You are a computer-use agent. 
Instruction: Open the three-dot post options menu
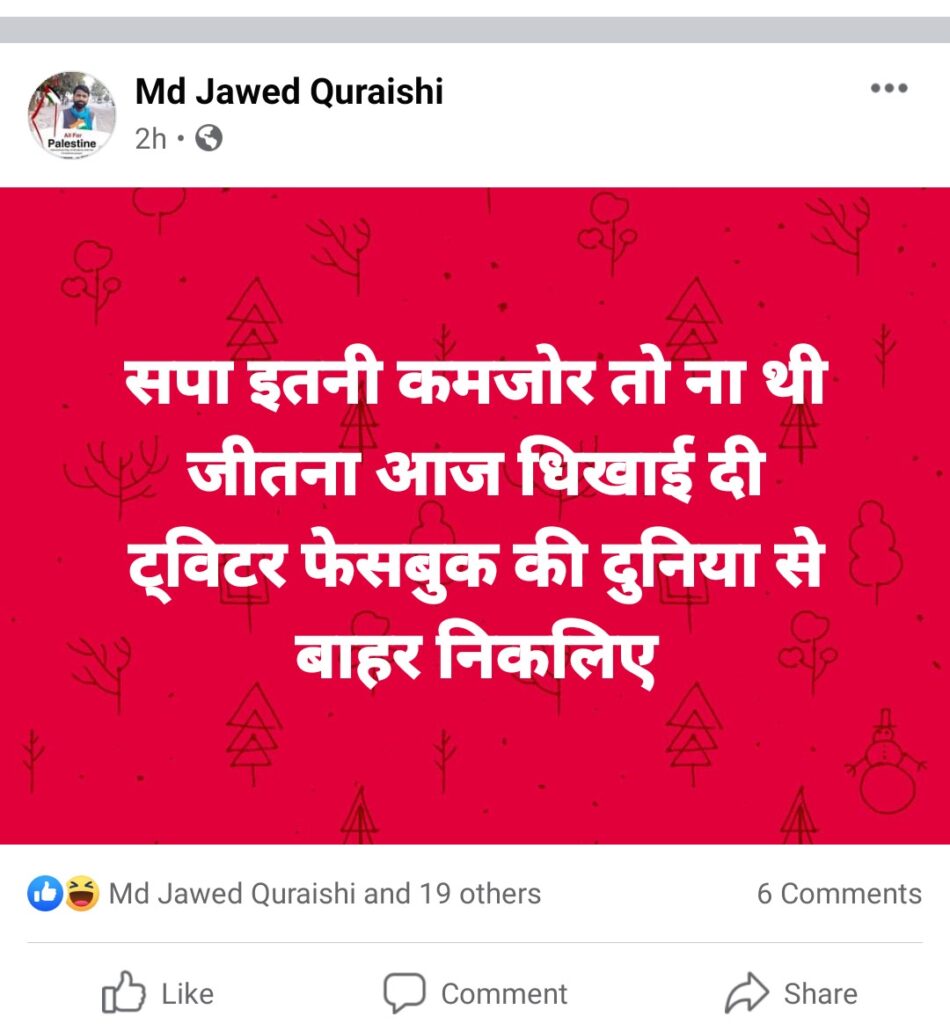tap(889, 88)
